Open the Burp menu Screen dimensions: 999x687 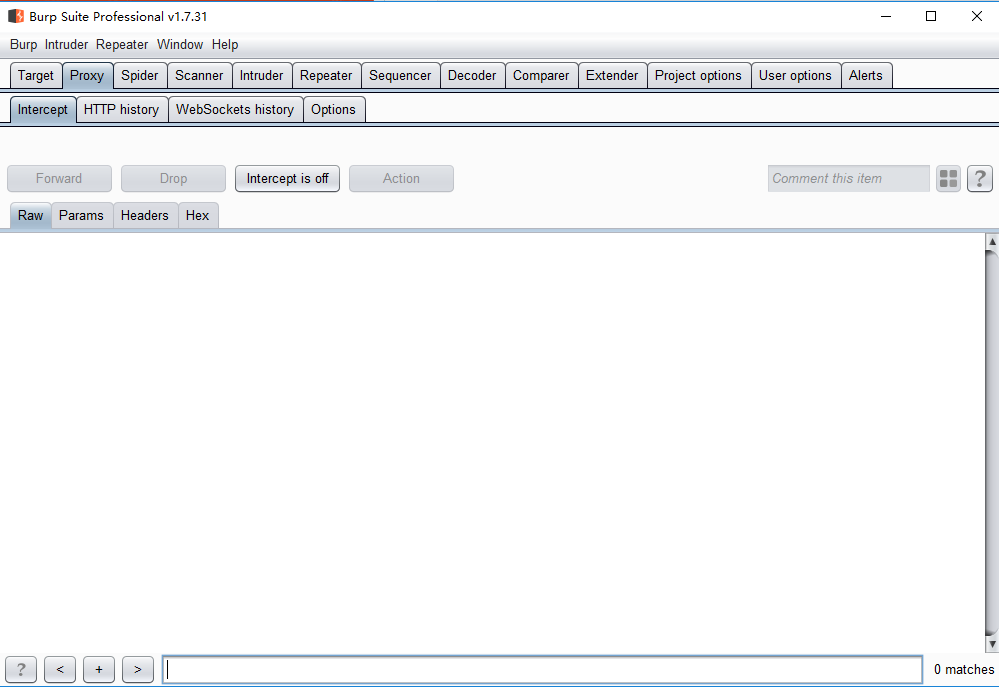pos(24,45)
